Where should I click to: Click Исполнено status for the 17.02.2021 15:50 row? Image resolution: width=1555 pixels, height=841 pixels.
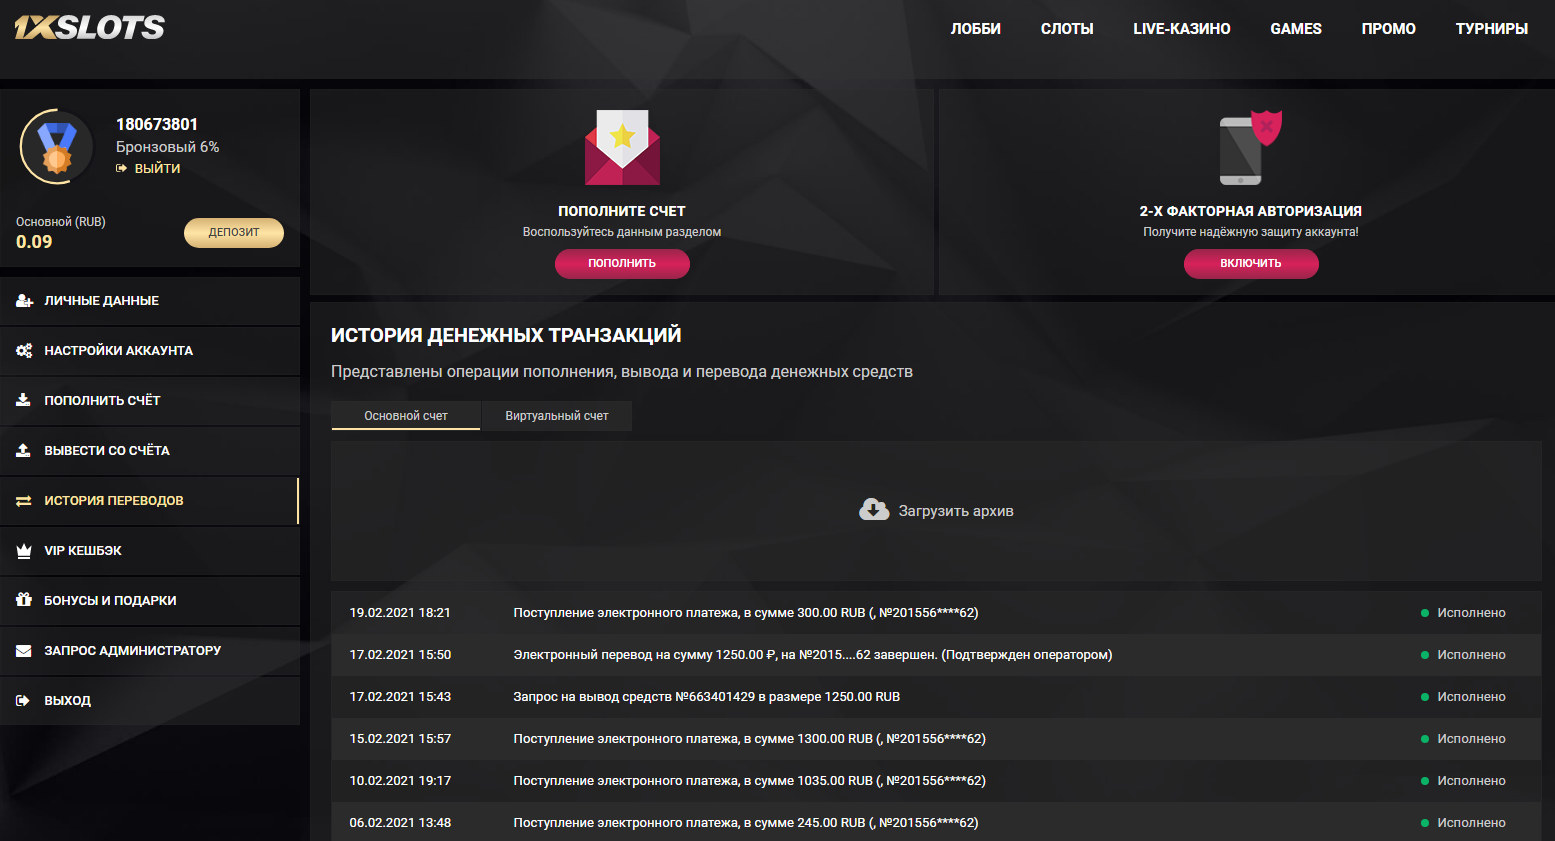pyautogui.click(x=1471, y=655)
